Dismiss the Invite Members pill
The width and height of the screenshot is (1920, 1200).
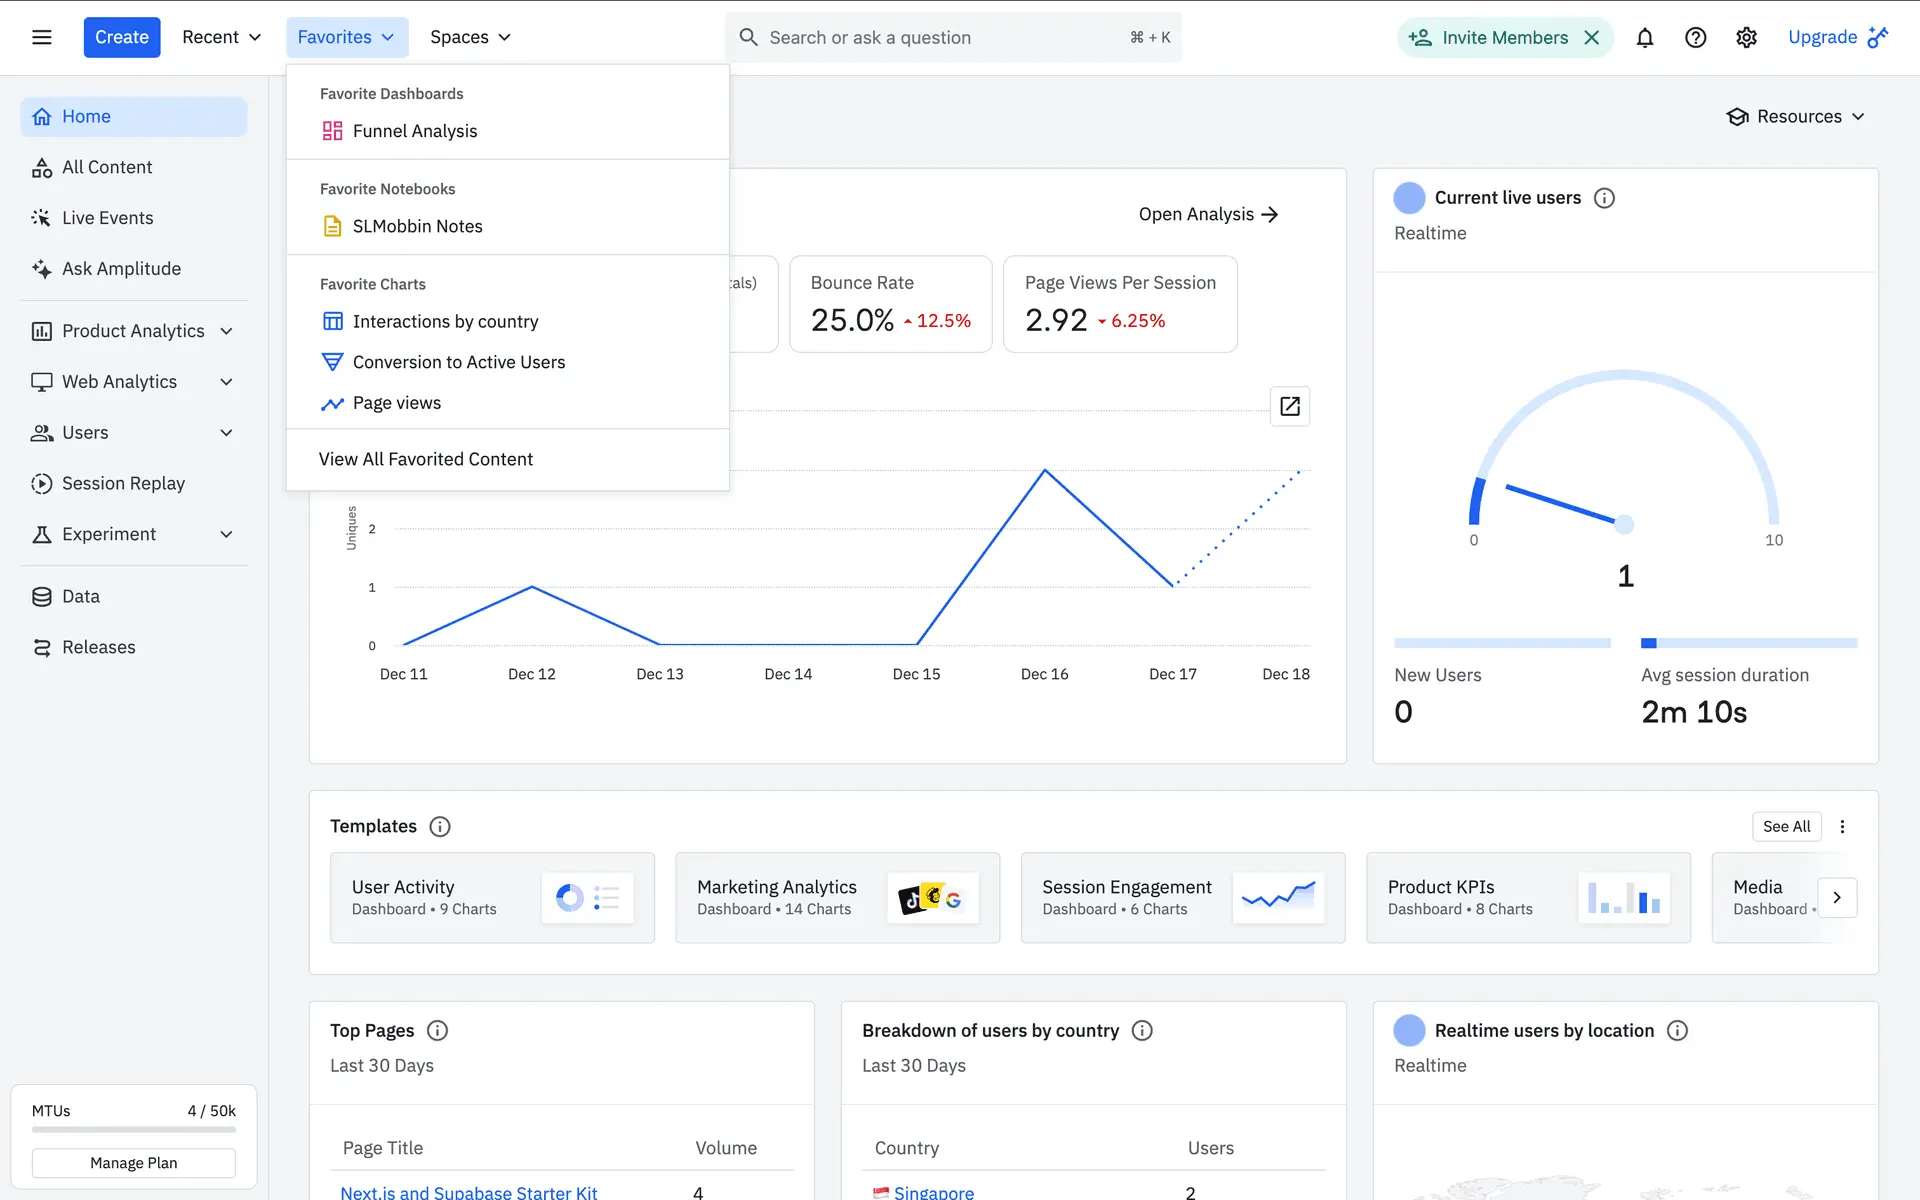[1592, 37]
